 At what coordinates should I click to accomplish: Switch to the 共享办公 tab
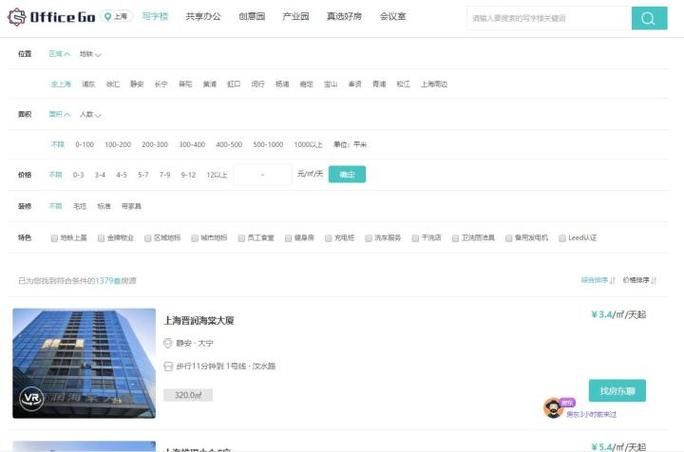203,17
